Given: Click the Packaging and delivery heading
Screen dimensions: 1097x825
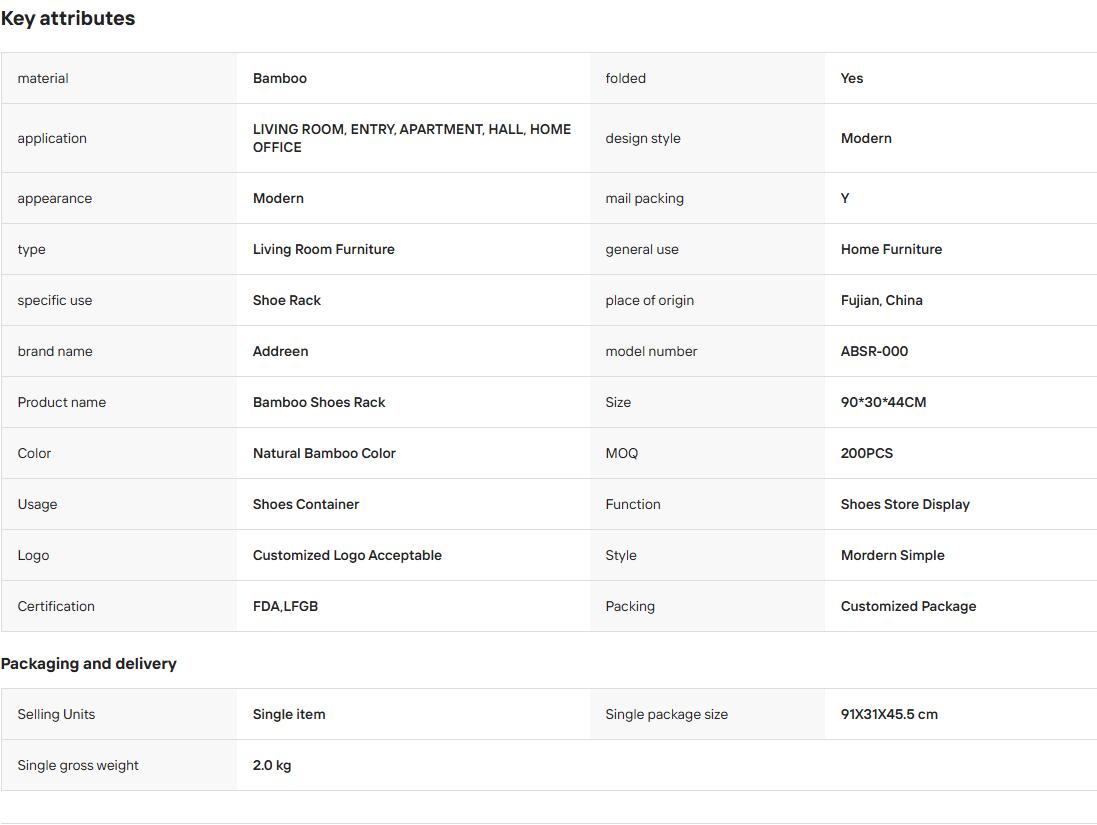Looking at the screenshot, I should coord(89,663).
